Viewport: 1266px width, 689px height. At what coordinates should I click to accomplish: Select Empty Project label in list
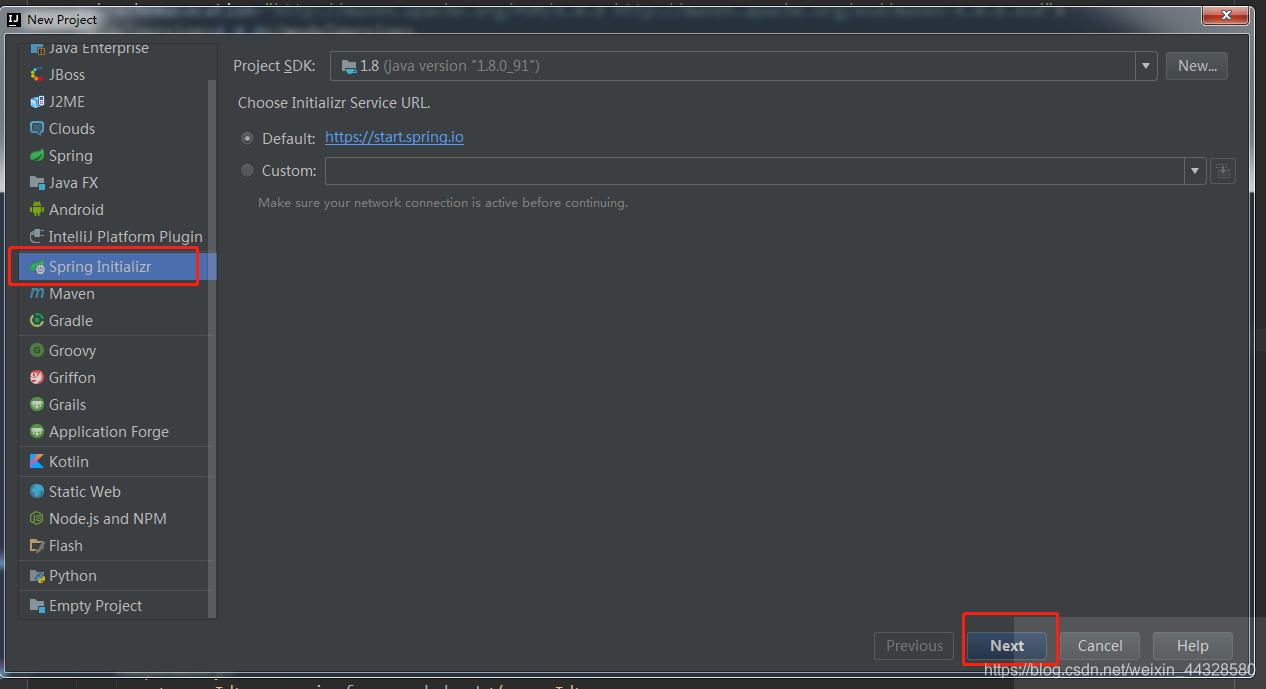click(96, 606)
